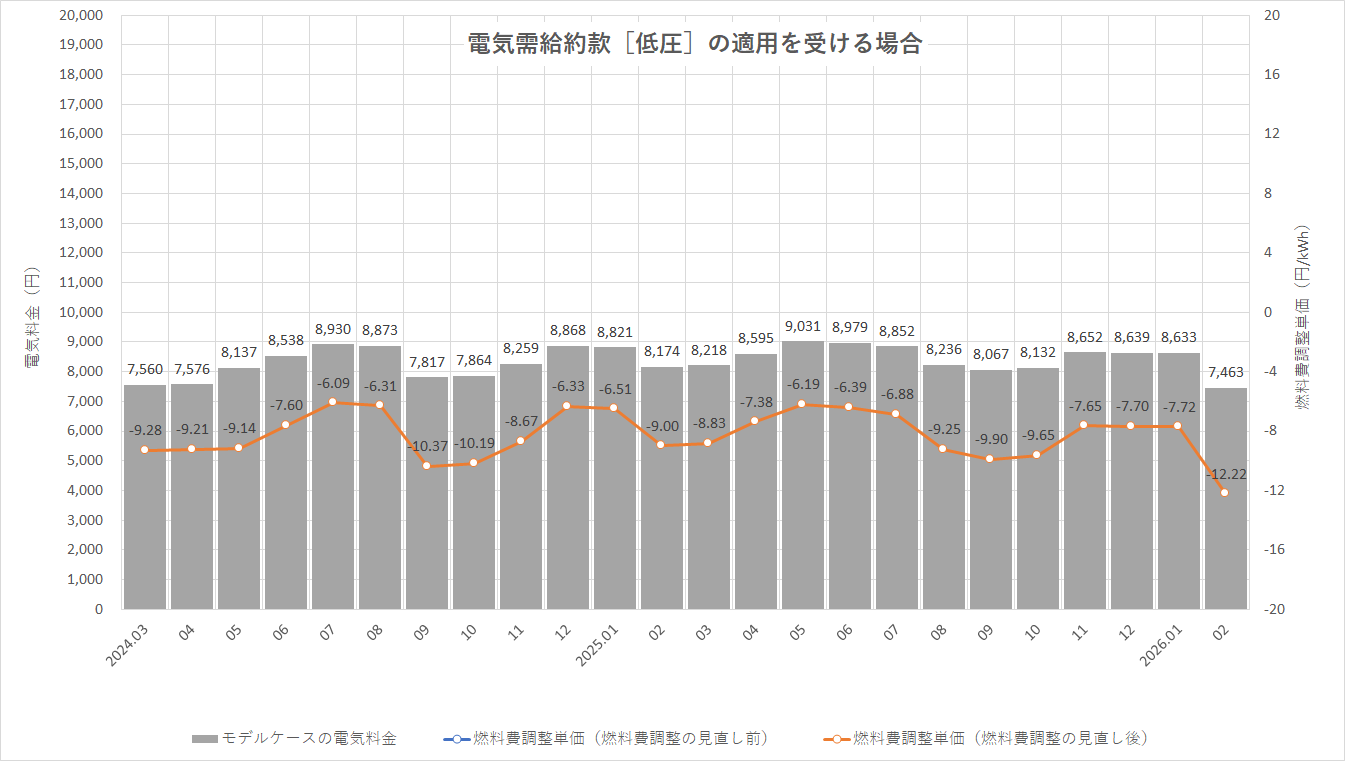This screenshot has width=1345, height=761.
Task: Click the blue 見直し前 legend line marker
Action: pos(455,739)
